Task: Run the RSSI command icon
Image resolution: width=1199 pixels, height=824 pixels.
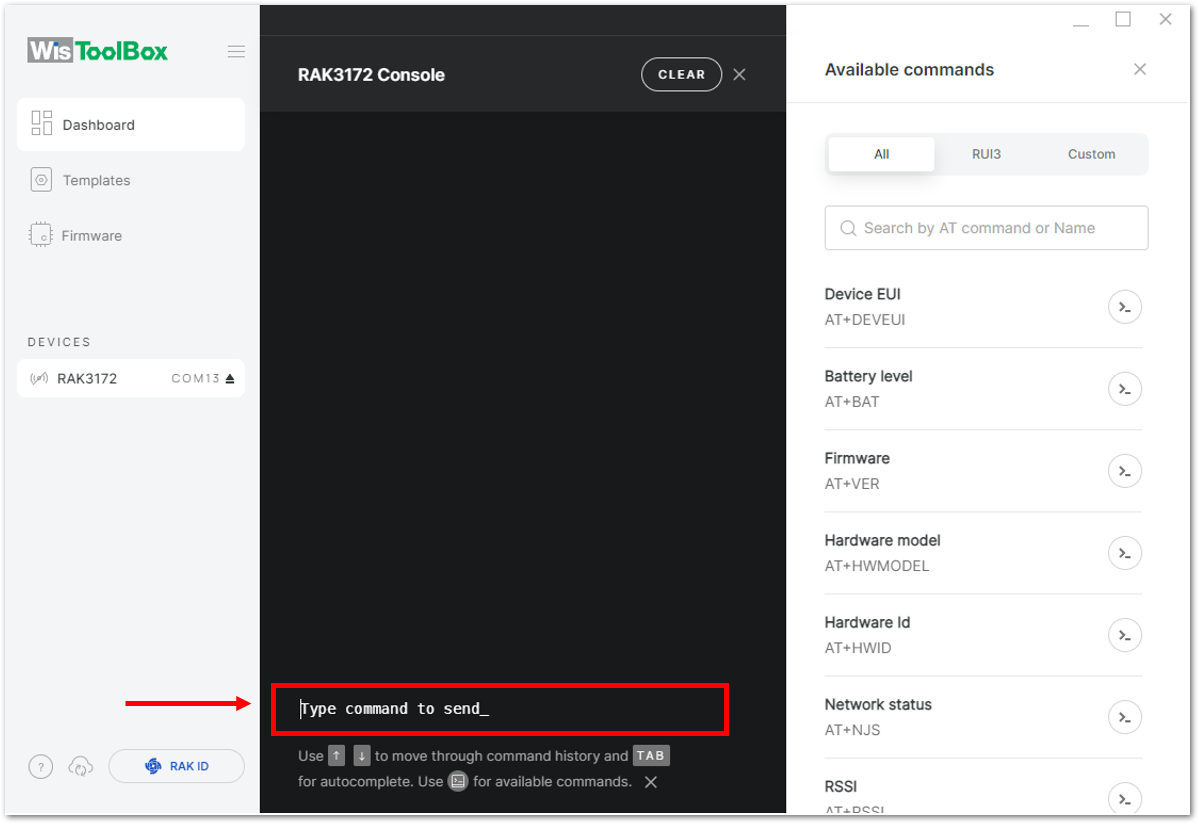Action: pyautogui.click(x=1124, y=799)
